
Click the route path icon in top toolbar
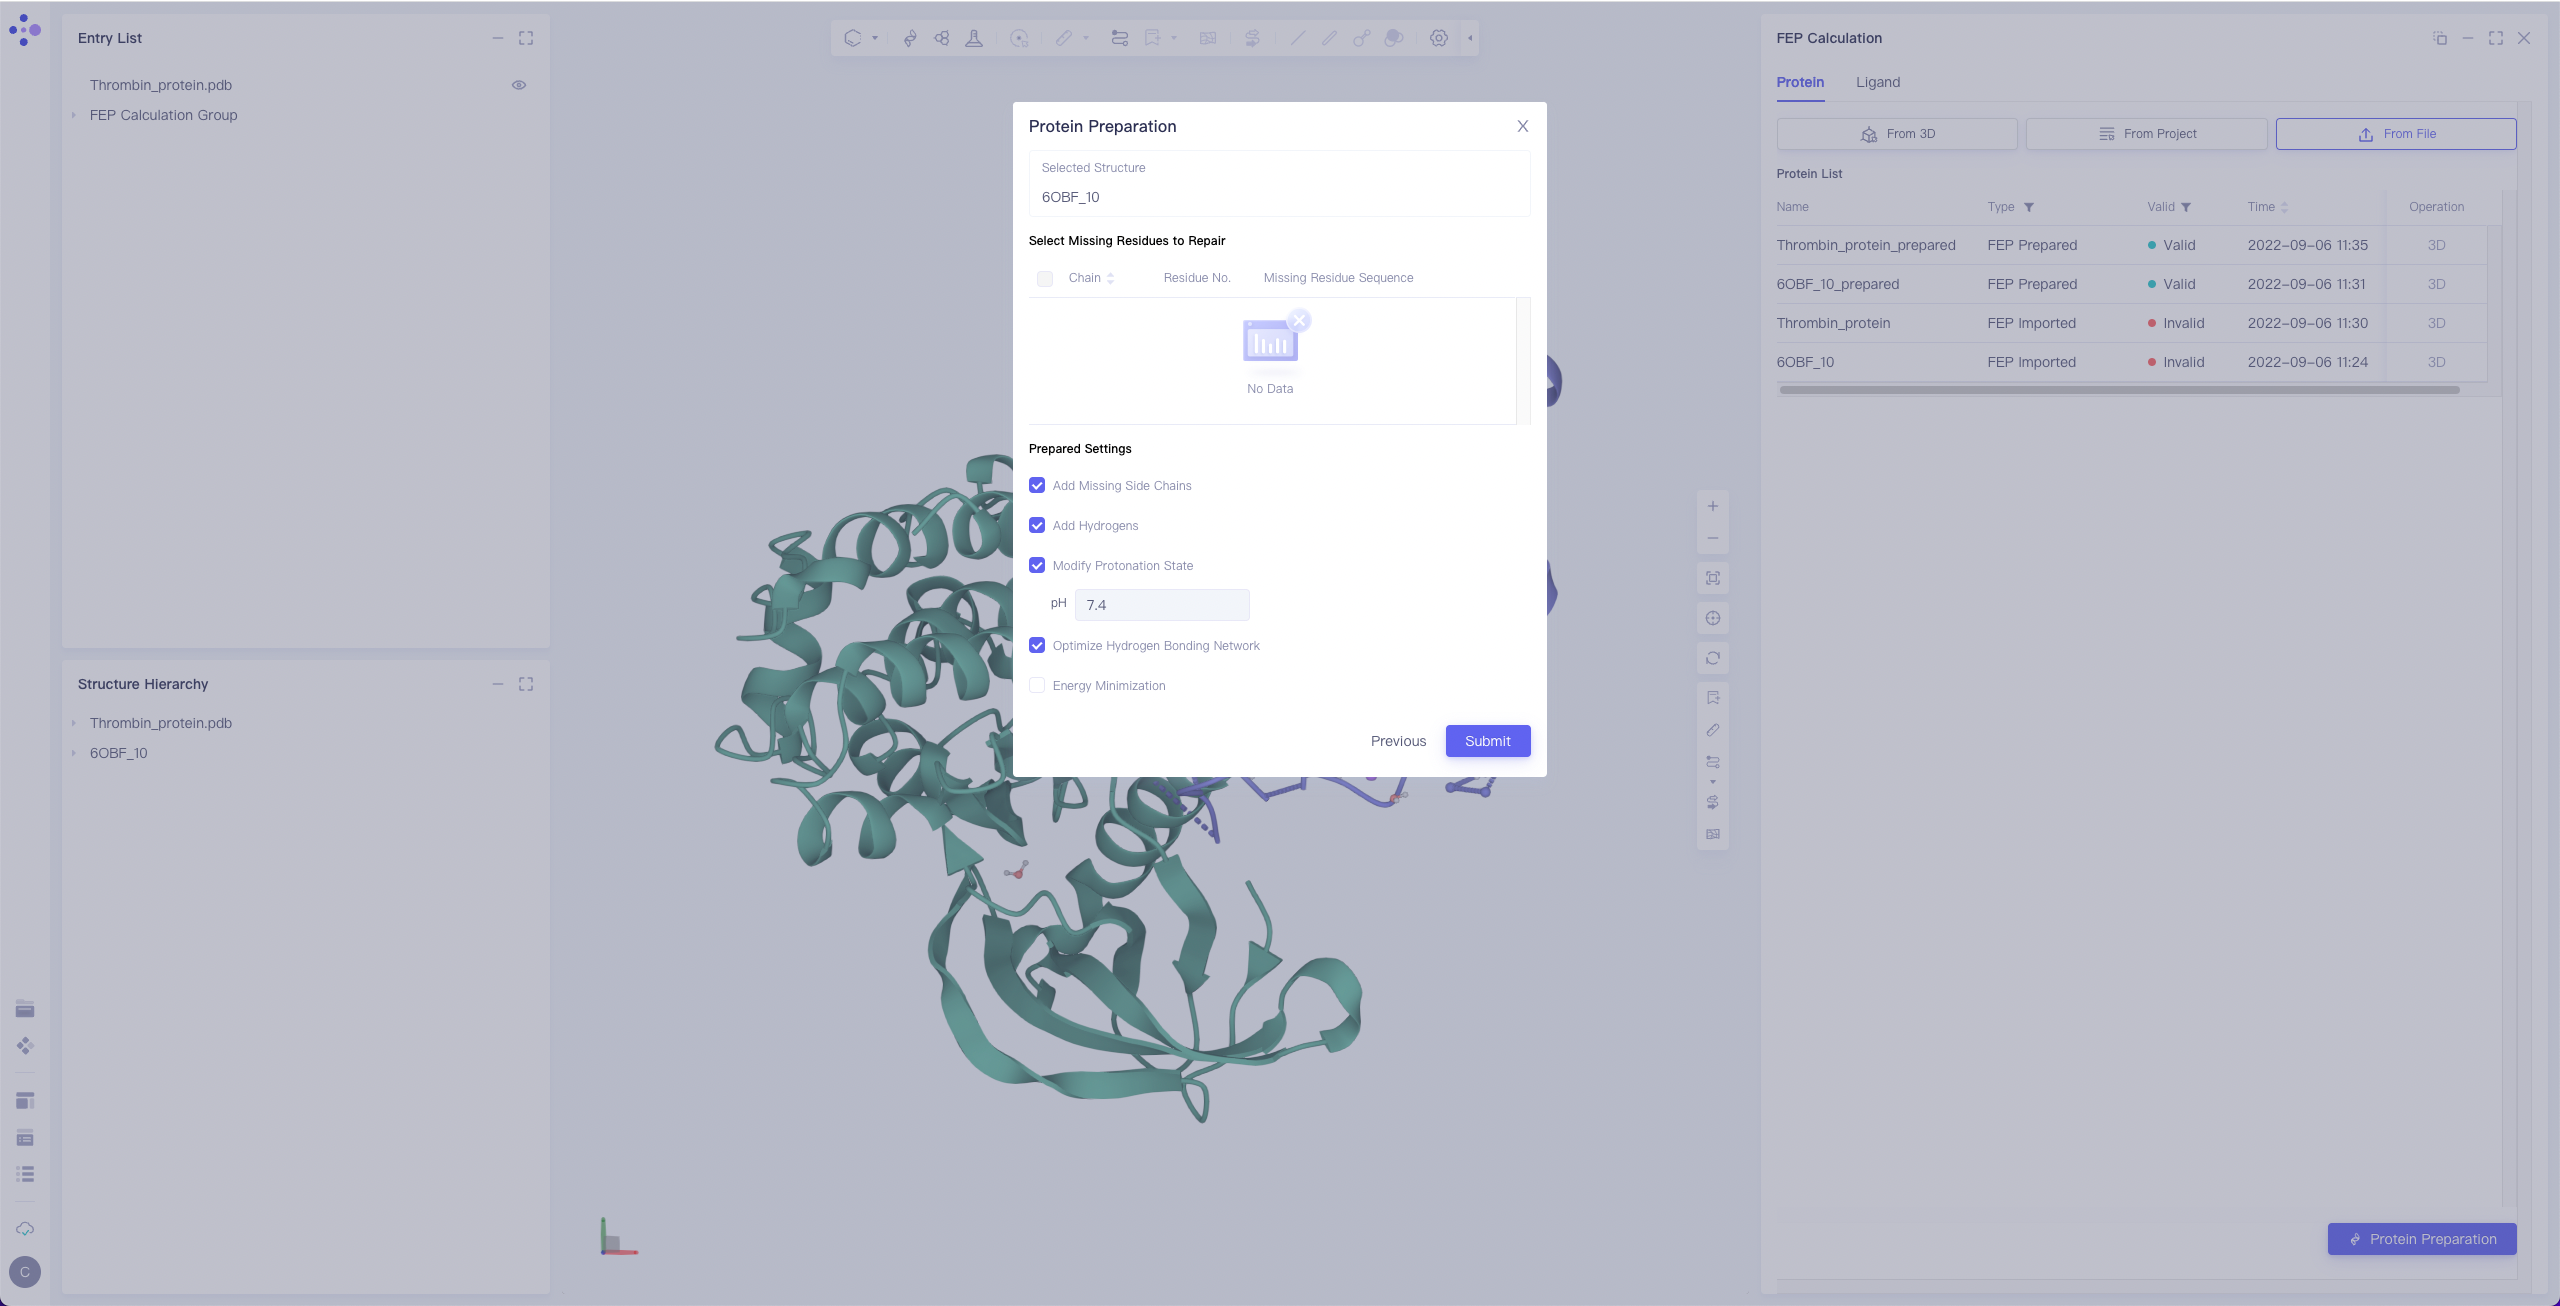[x=1120, y=38]
